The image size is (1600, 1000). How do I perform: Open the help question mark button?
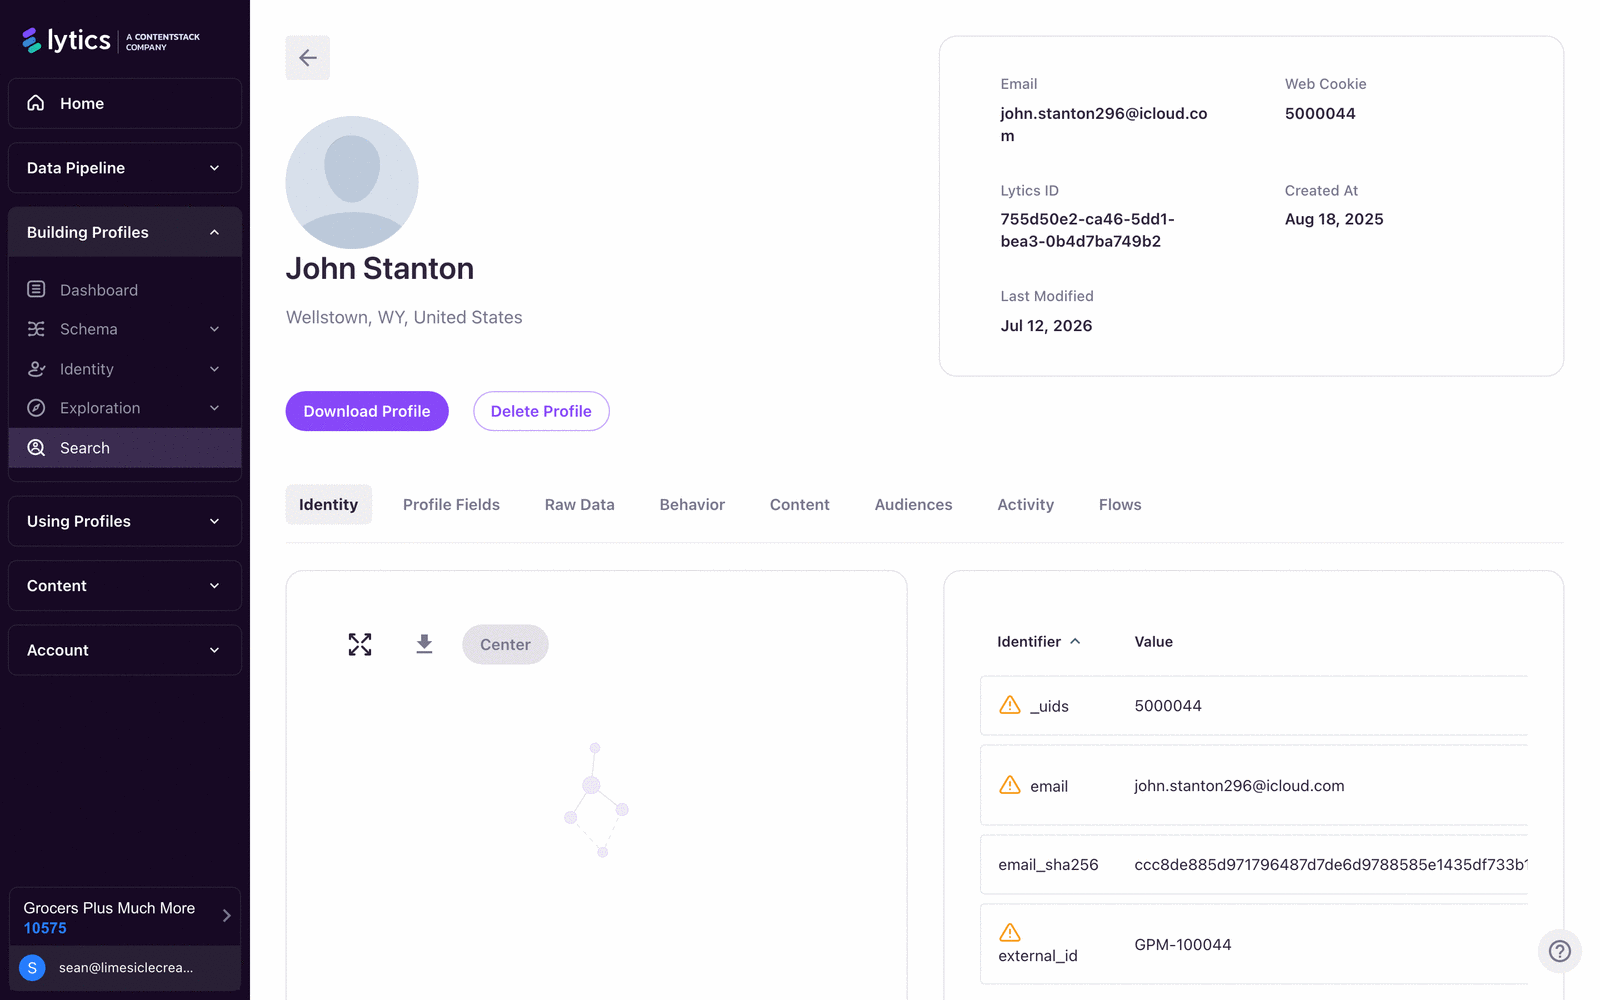[1559, 951]
